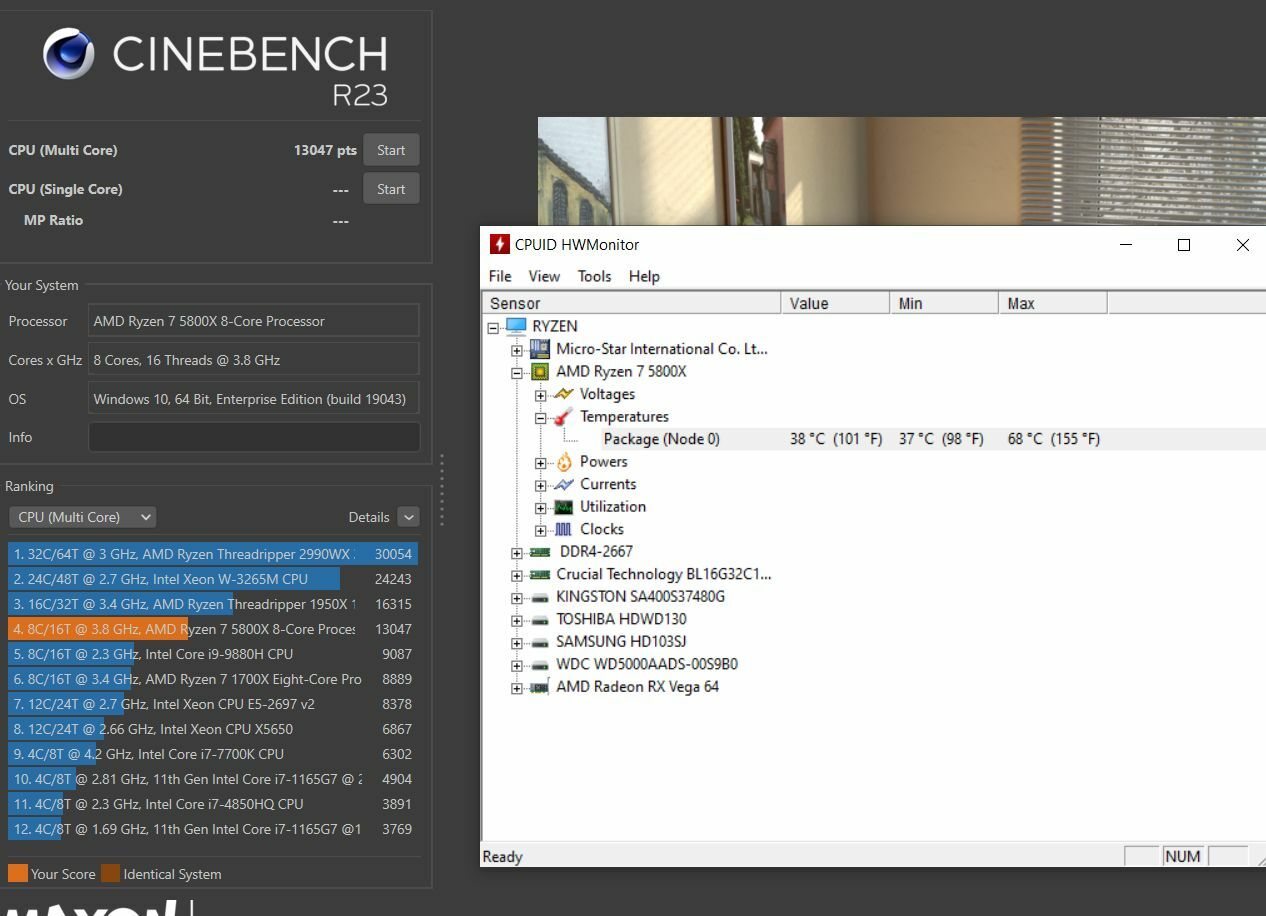Screen dimensions: 1266x916
Task: Click the OS field Windows 10 64 Bit
Action: click(254, 399)
